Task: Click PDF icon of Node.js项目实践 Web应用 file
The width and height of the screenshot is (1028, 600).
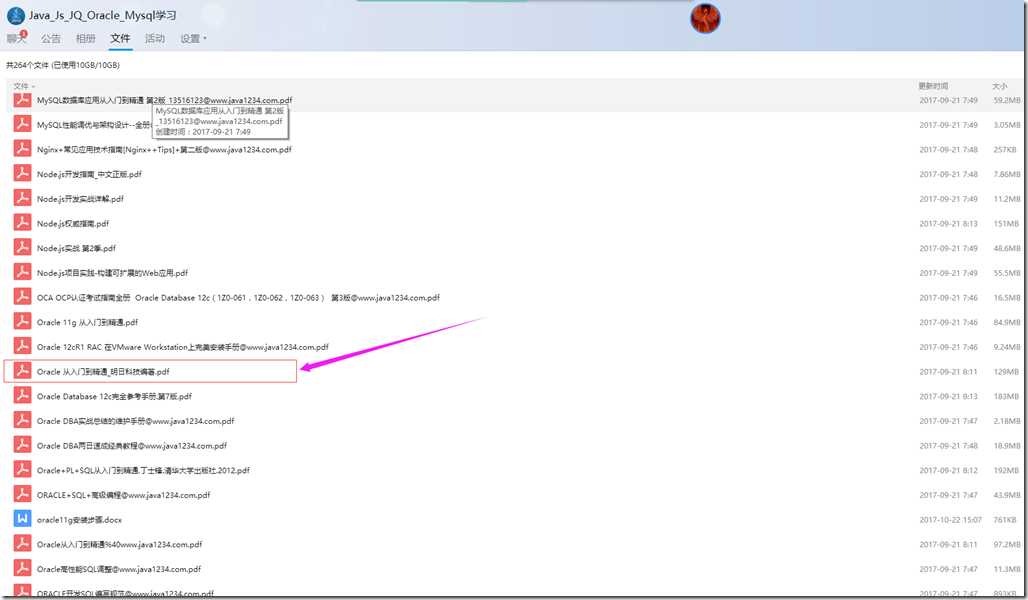Action: coord(22,272)
